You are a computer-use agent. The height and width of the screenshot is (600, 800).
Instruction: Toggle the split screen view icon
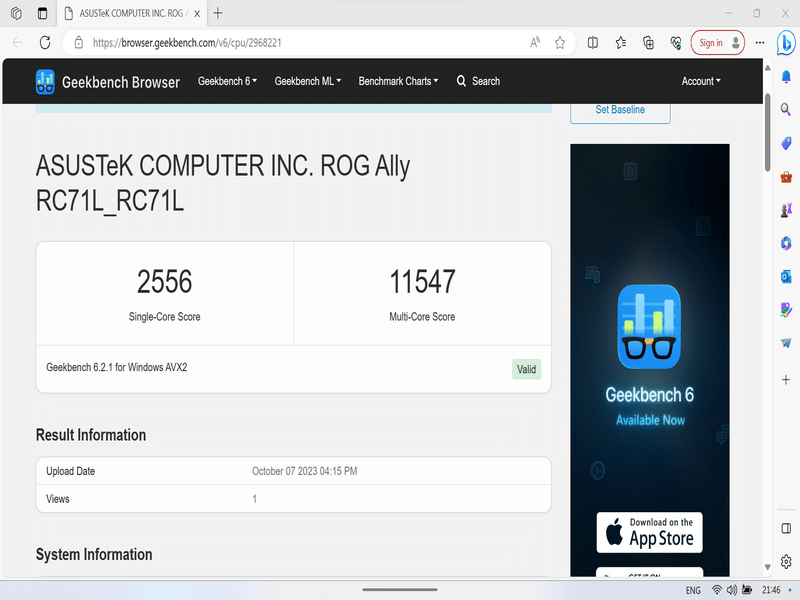(593, 43)
